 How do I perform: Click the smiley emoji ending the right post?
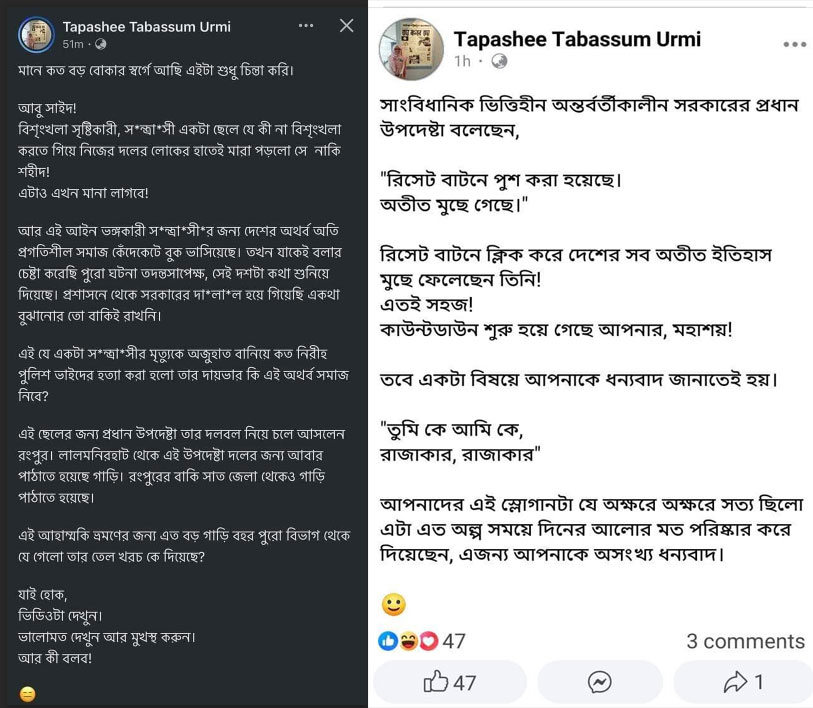pos(394,604)
